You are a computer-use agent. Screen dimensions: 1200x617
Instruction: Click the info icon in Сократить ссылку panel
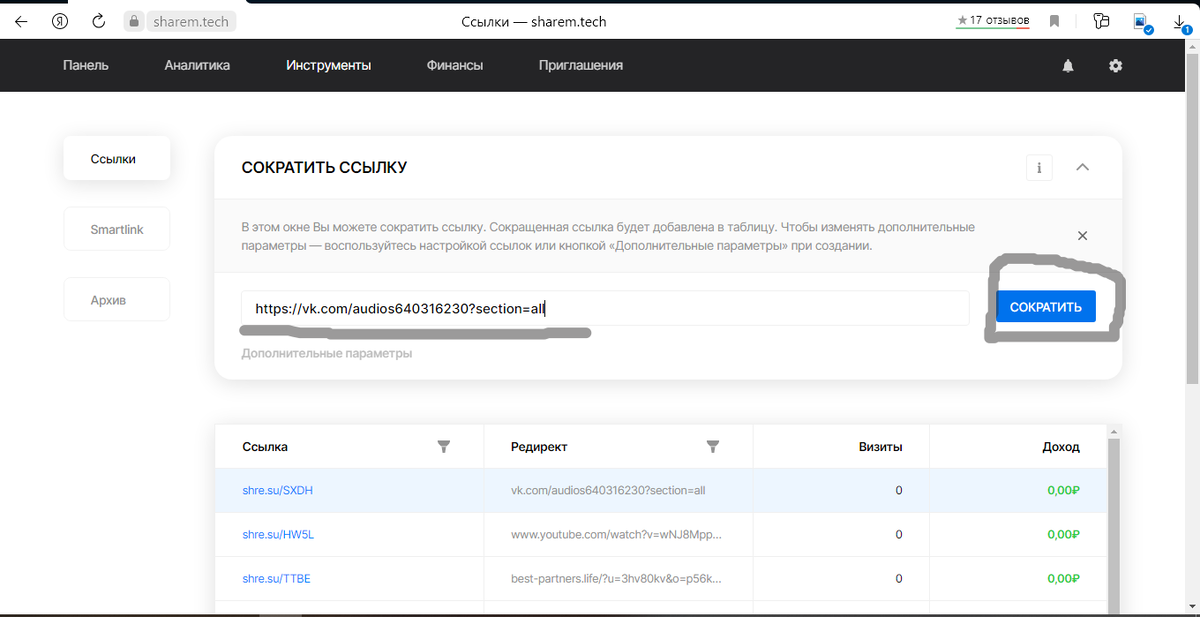pyautogui.click(x=1039, y=168)
